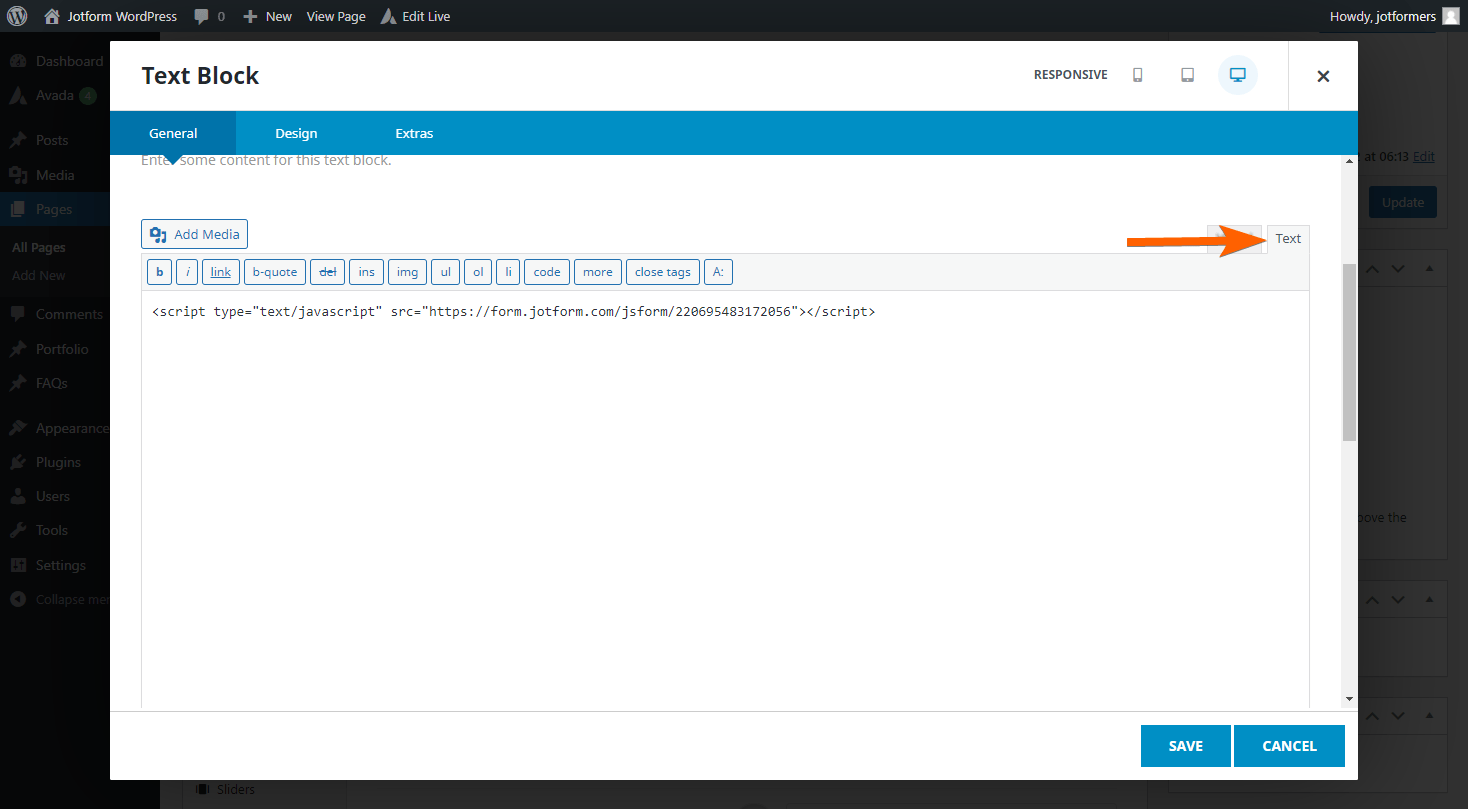Viewport: 1468px width, 809px height.
Task: Switch to mobile responsive view icon
Action: [1137, 75]
